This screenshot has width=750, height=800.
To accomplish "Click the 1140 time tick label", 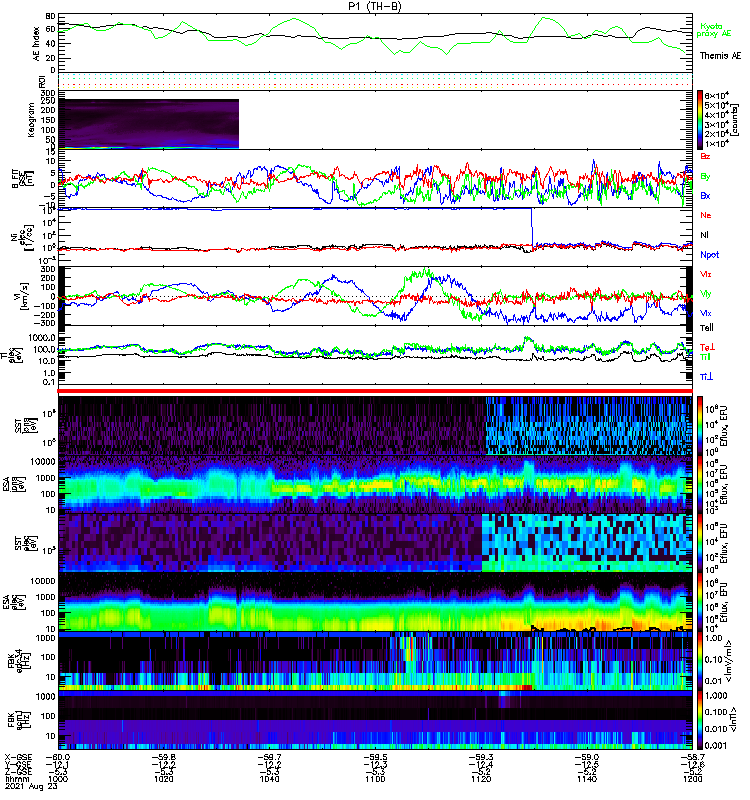I will pyautogui.click(x=587, y=779).
